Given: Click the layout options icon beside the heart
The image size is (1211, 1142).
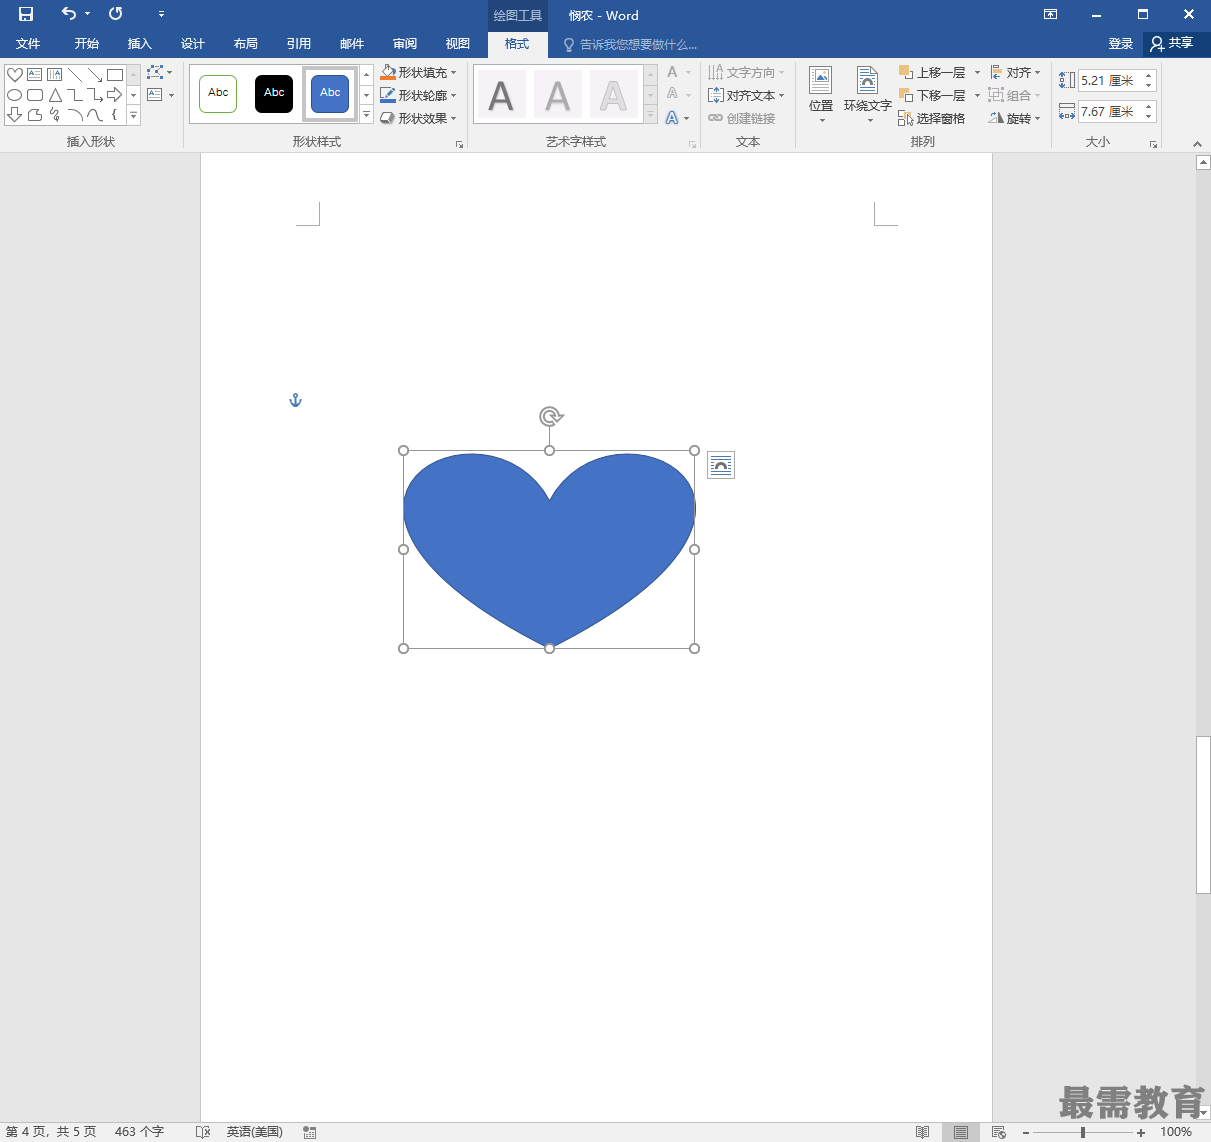Looking at the screenshot, I should tap(721, 465).
